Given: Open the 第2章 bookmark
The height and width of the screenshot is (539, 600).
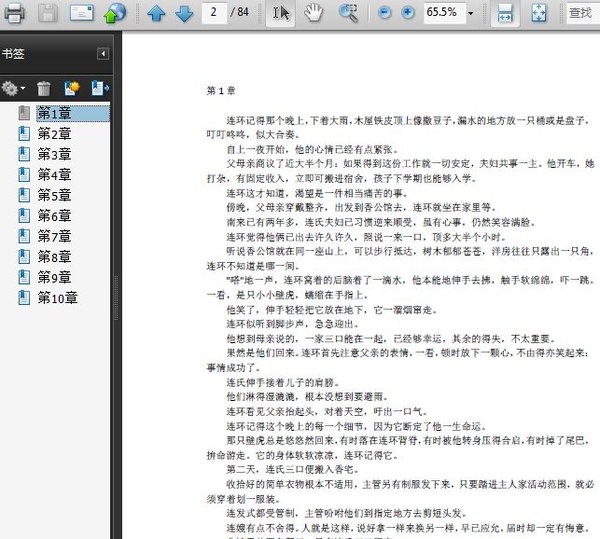Looking at the screenshot, I should 54,134.
